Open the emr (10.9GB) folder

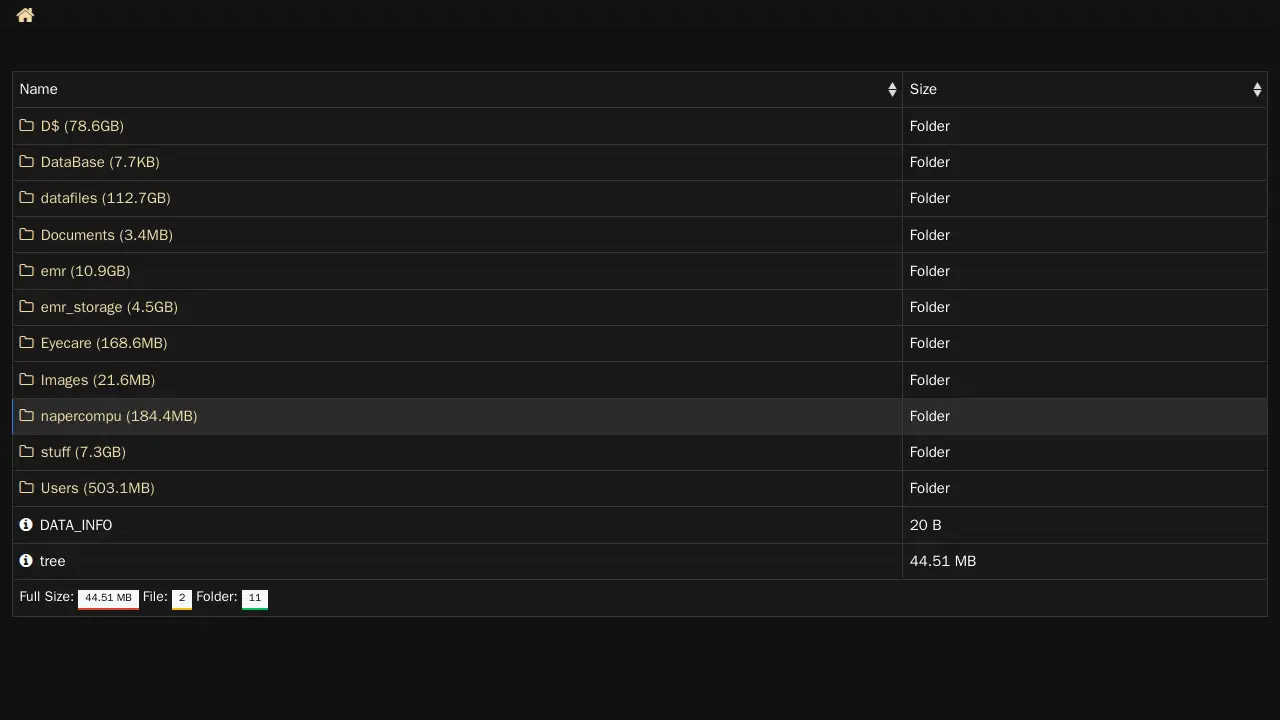tap(85, 271)
